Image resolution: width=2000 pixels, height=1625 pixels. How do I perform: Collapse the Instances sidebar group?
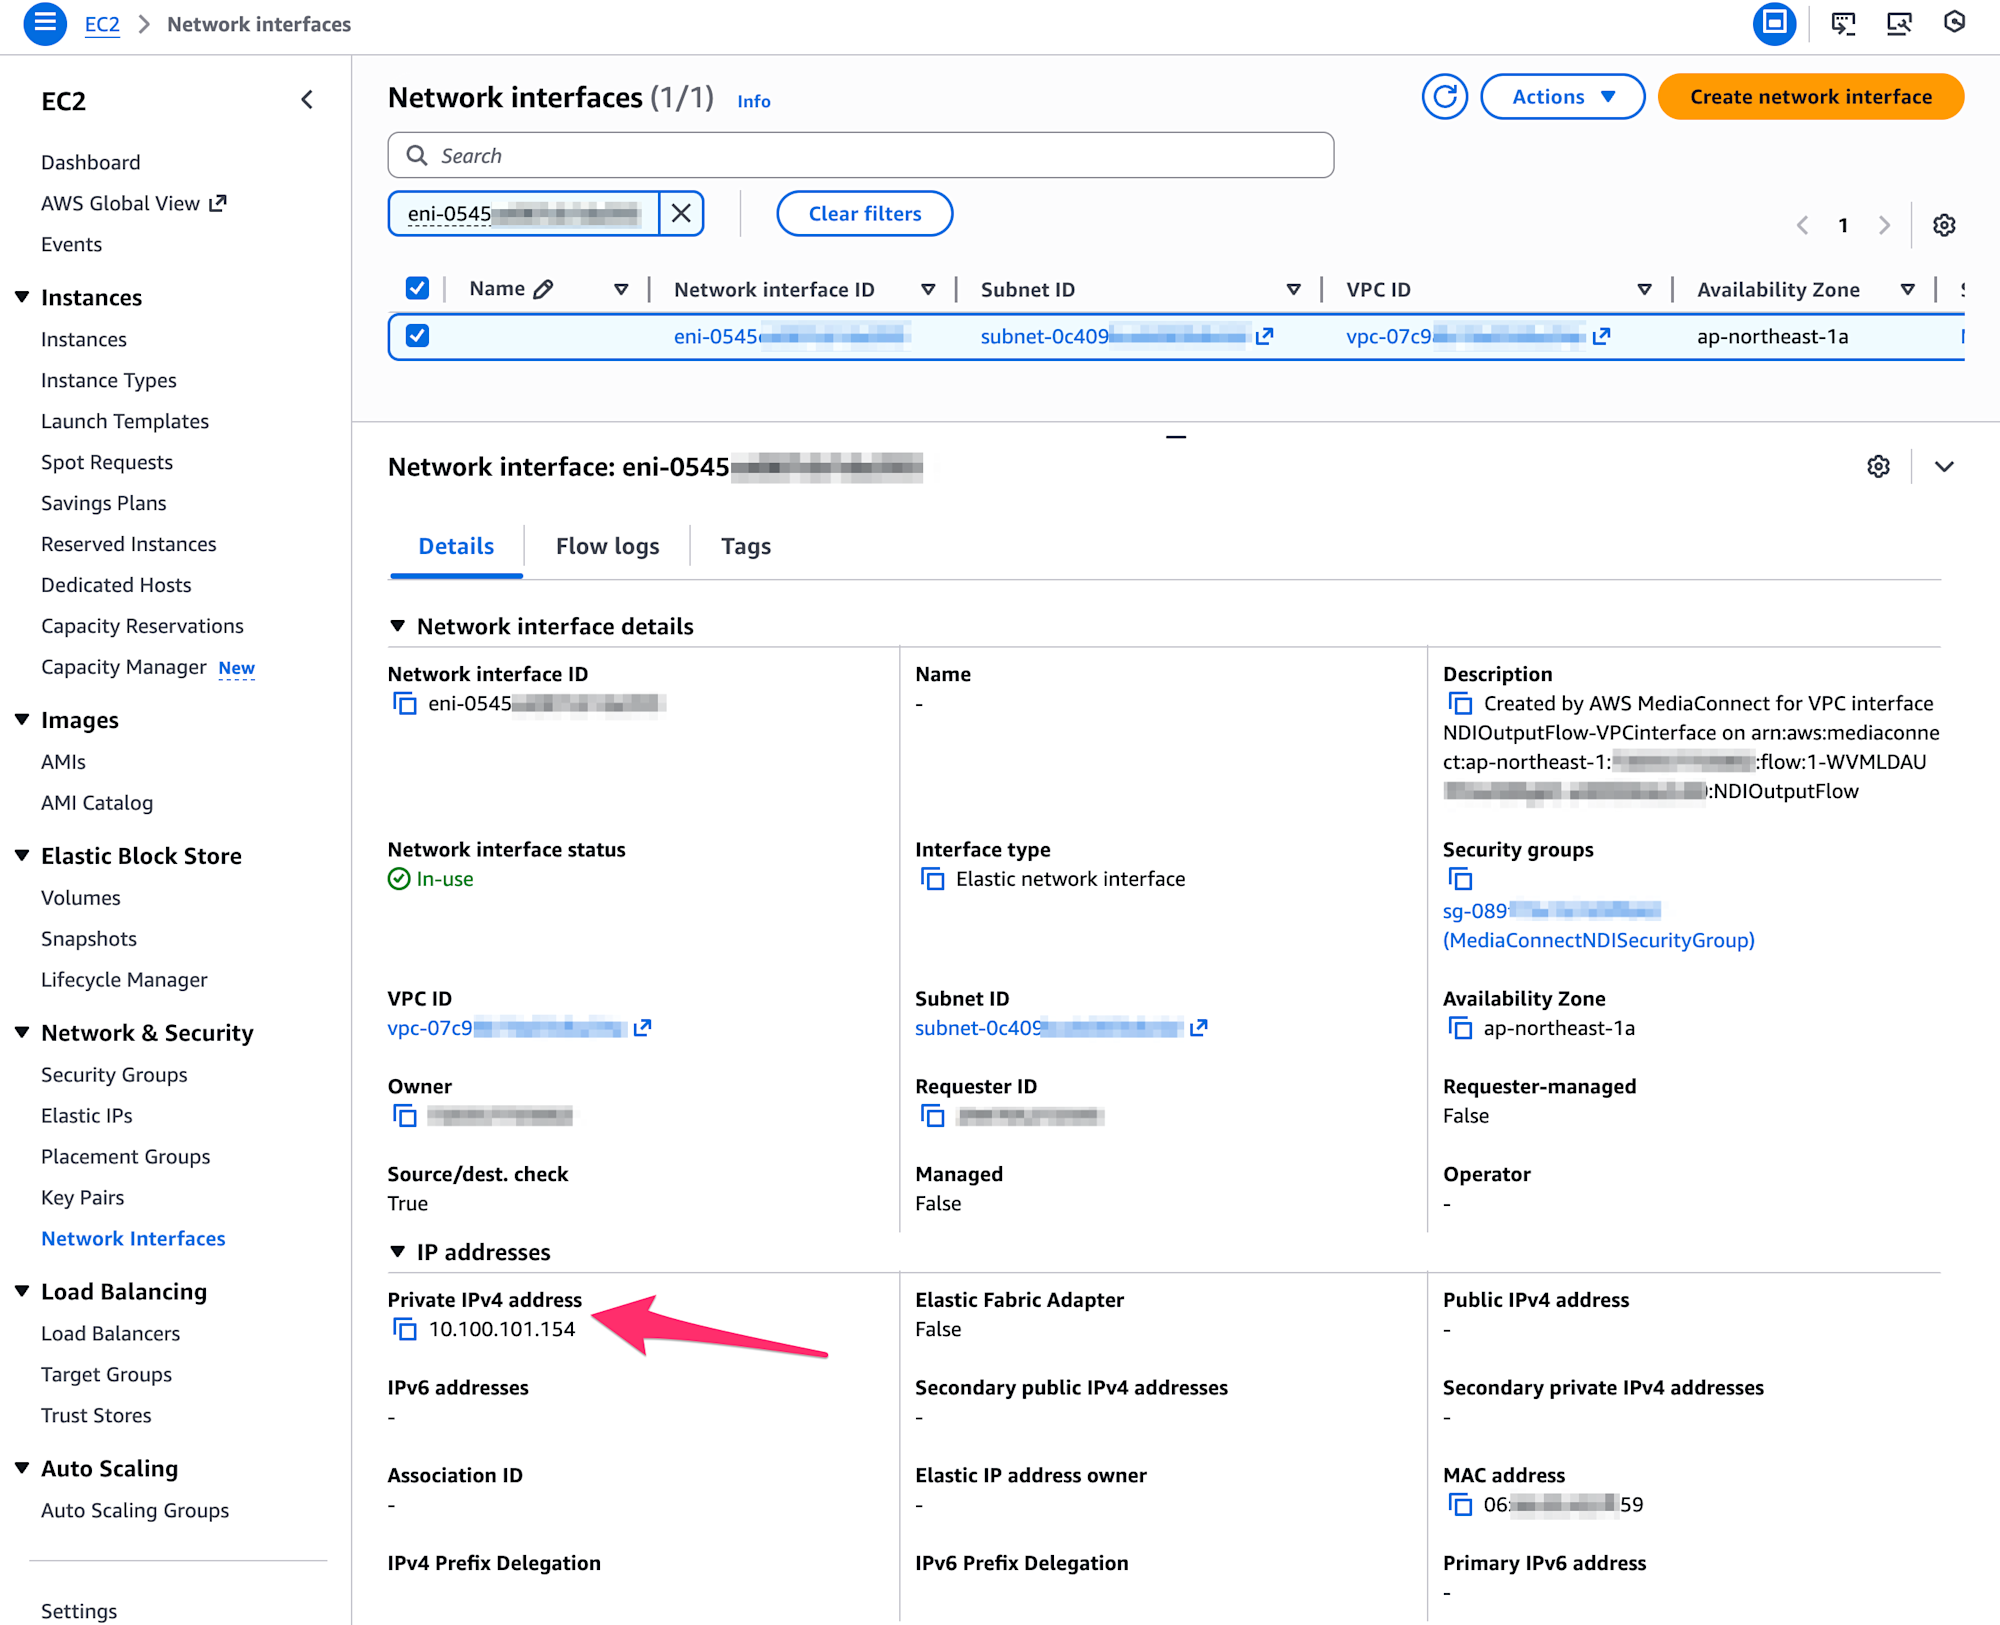22,297
